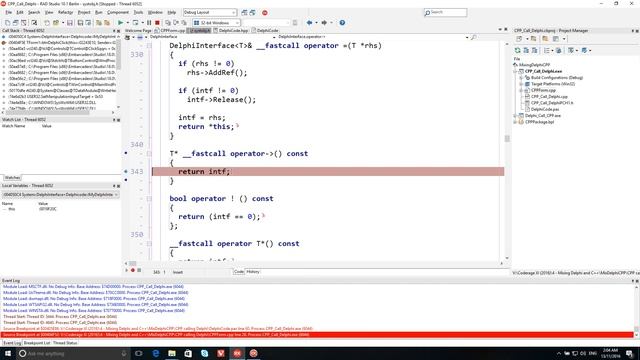
Task: Select CPP_Call_DelphiPCH1.h in Project Manager
Action: [x=552, y=103]
